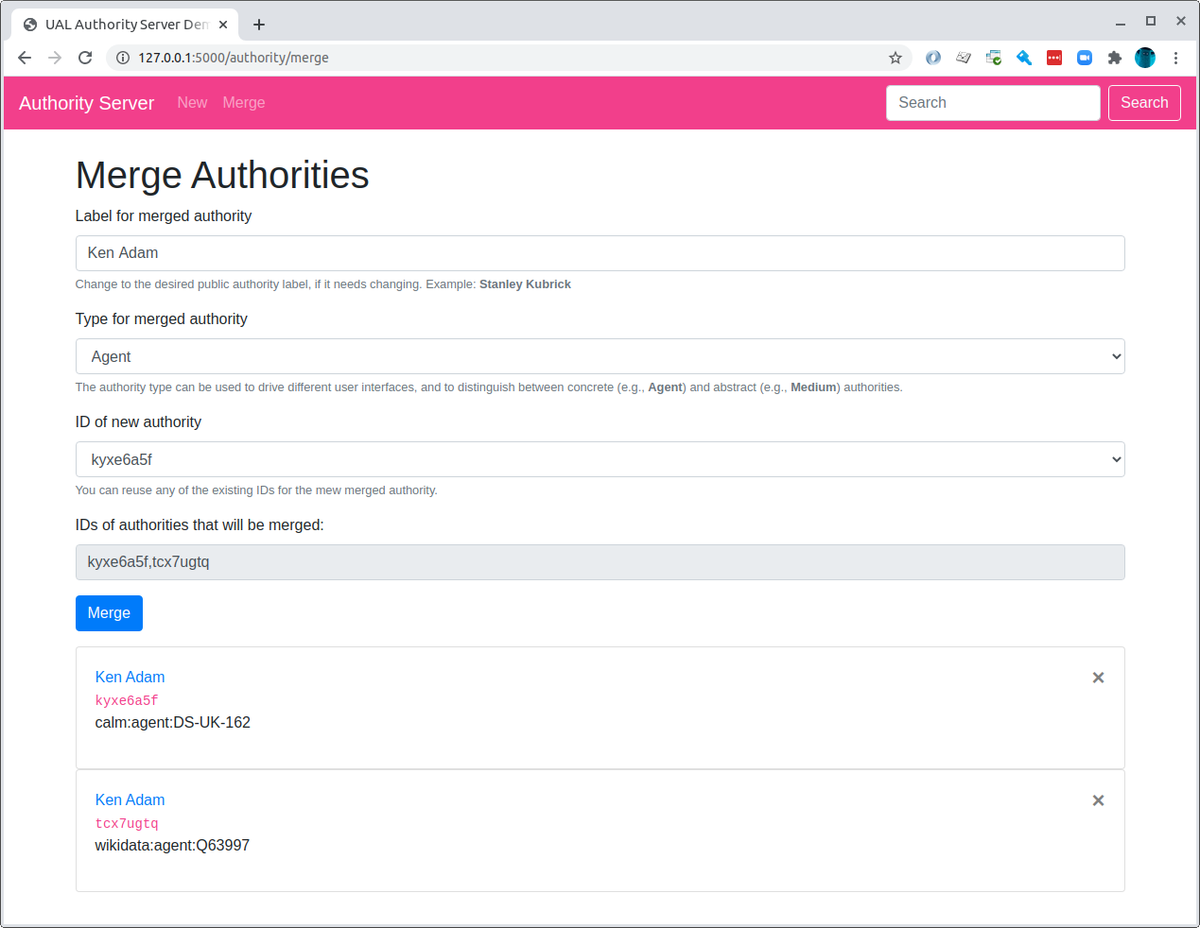Open the browser extensions puzzle piece icon
The height and width of the screenshot is (928, 1200).
[1114, 57]
